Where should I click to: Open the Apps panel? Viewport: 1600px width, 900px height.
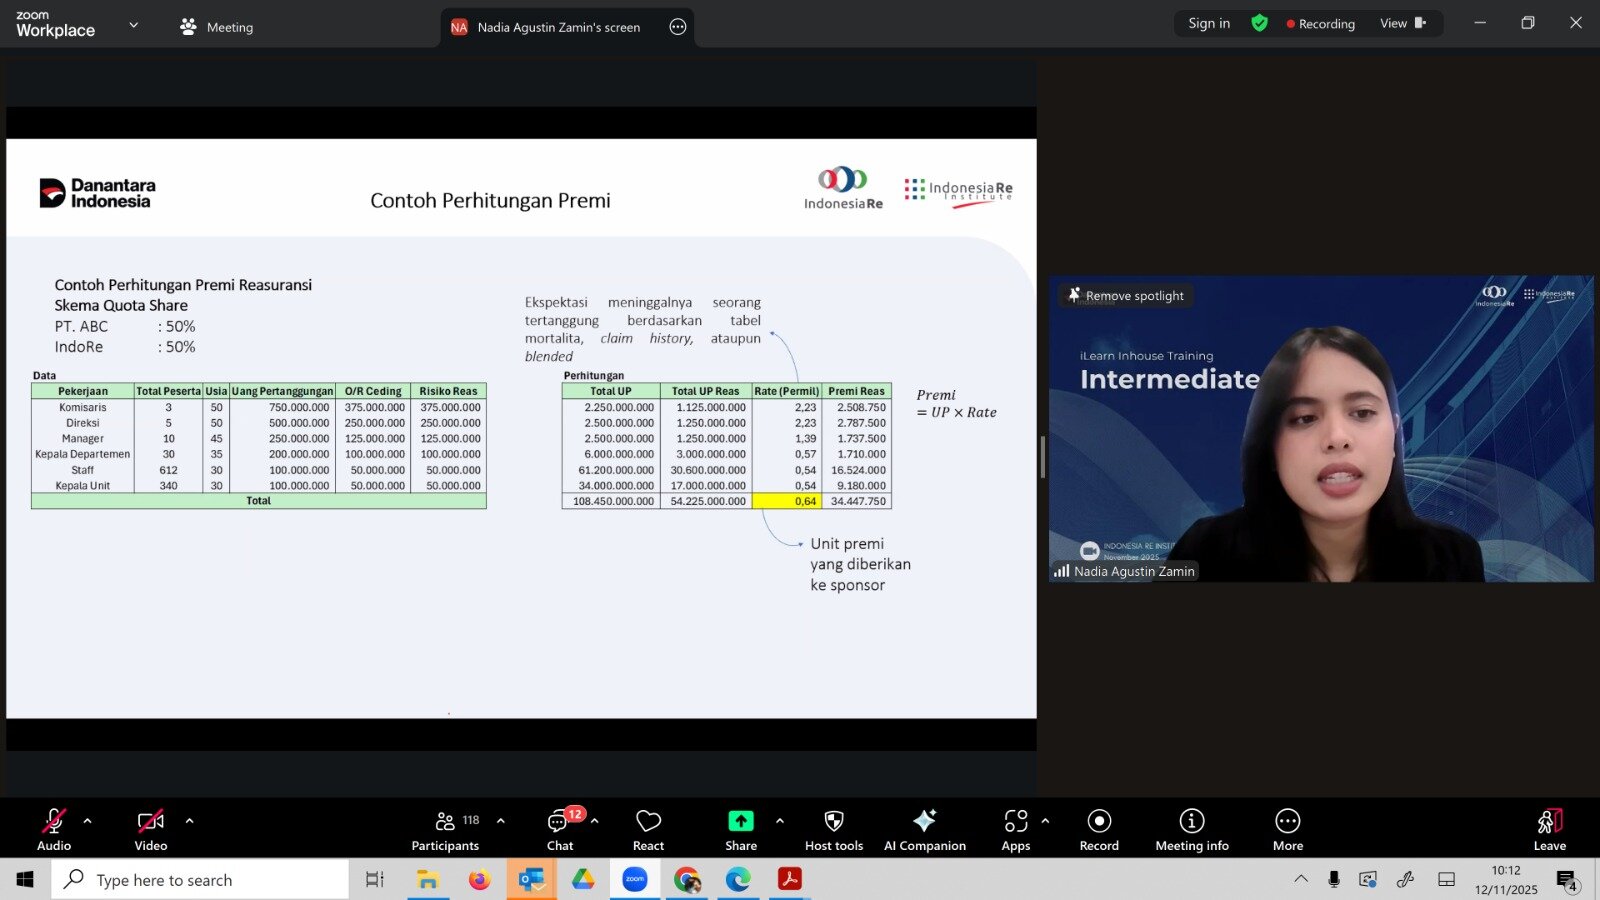pyautogui.click(x=1015, y=829)
